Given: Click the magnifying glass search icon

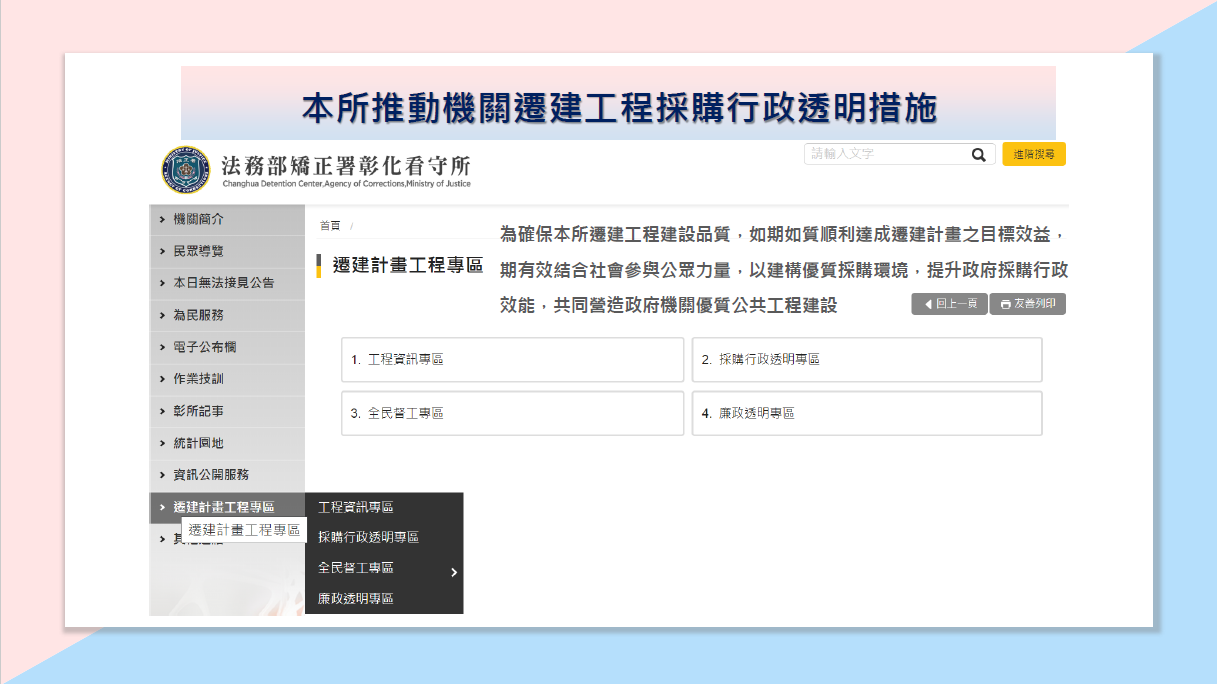Looking at the screenshot, I should (x=978, y=155).
